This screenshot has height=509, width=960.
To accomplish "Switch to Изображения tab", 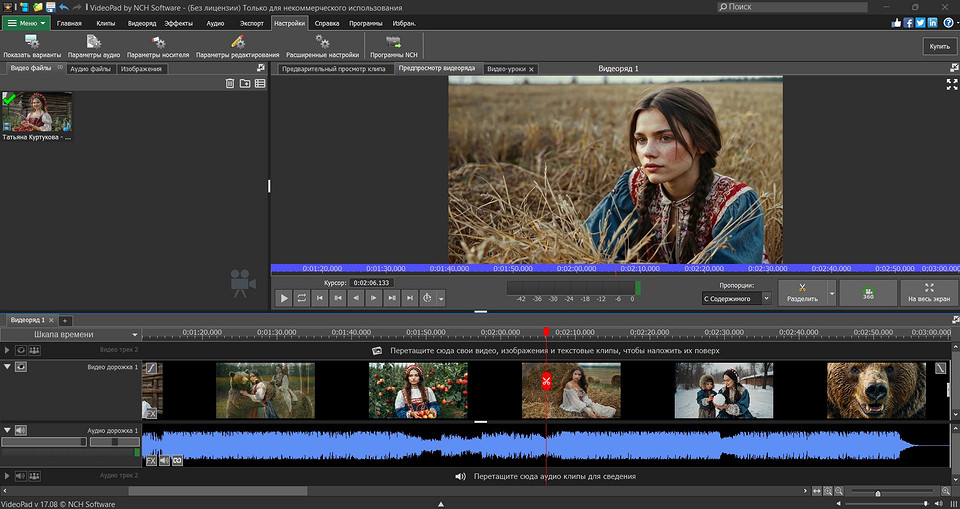I will coord(141,69).
